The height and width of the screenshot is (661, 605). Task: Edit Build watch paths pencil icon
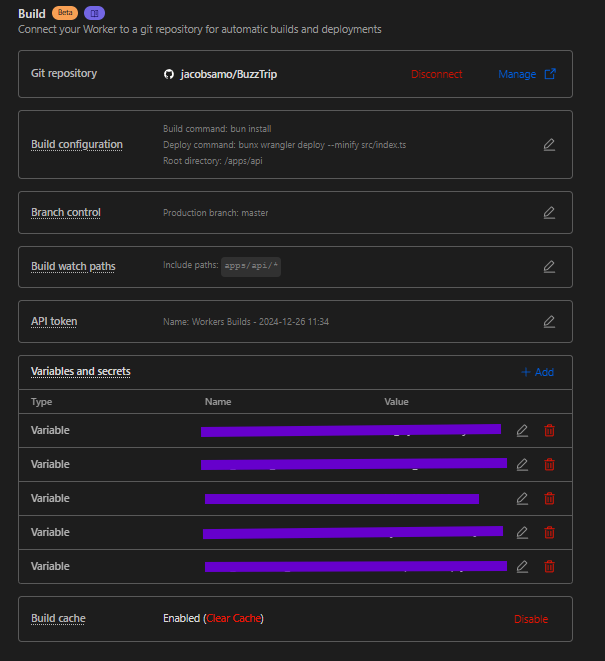[x=548, y=267]
